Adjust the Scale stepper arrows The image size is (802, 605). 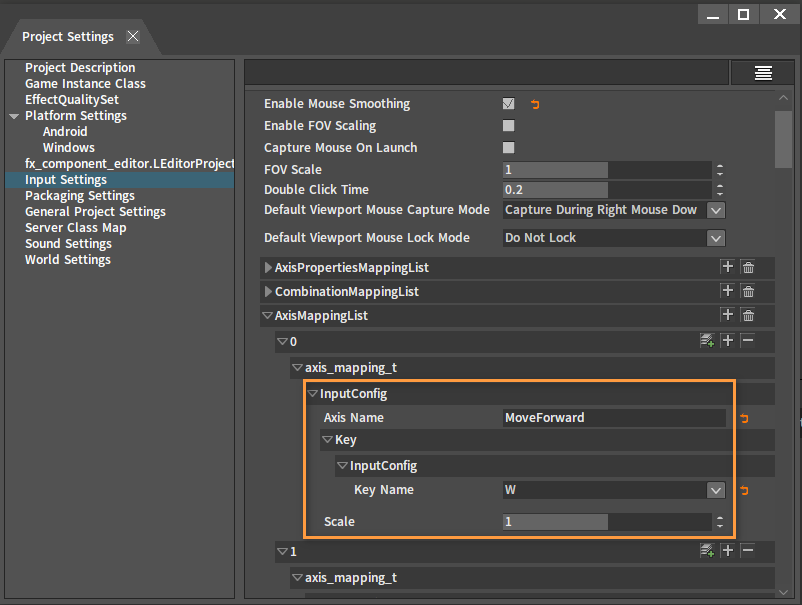(720, 522)
